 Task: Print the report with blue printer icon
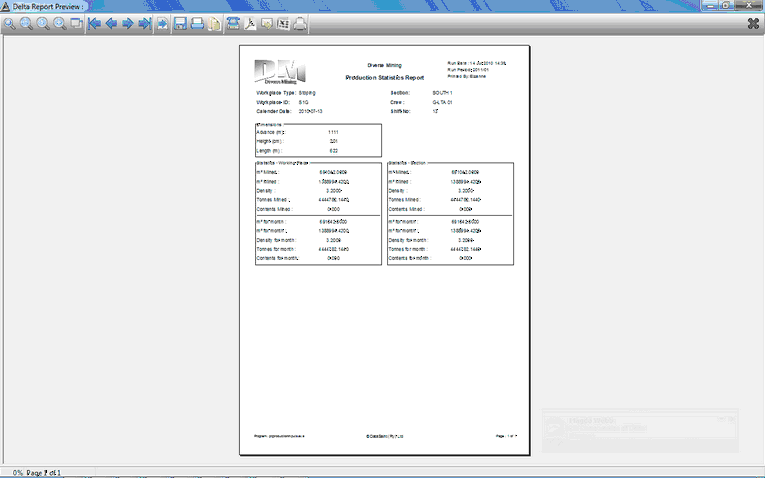tap(197, 23)
